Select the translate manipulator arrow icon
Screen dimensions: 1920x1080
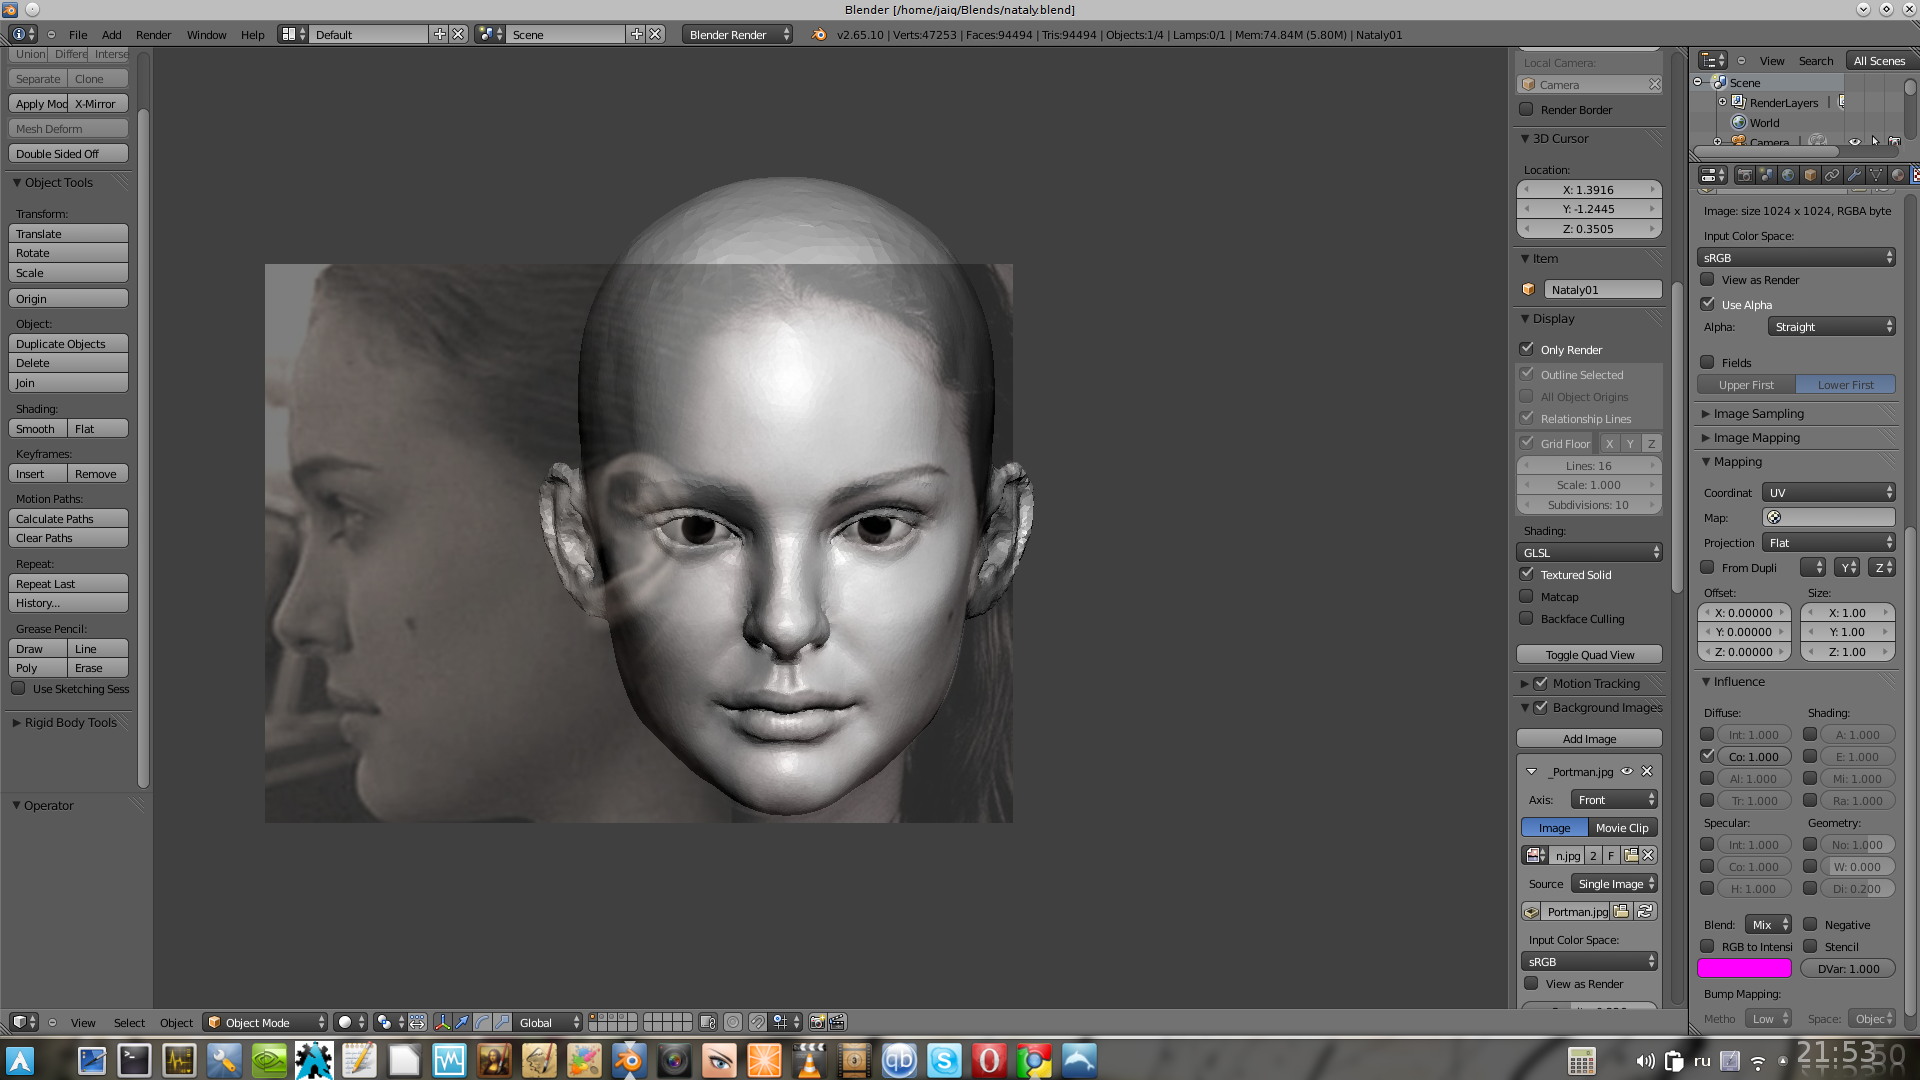pos(462,1022)
